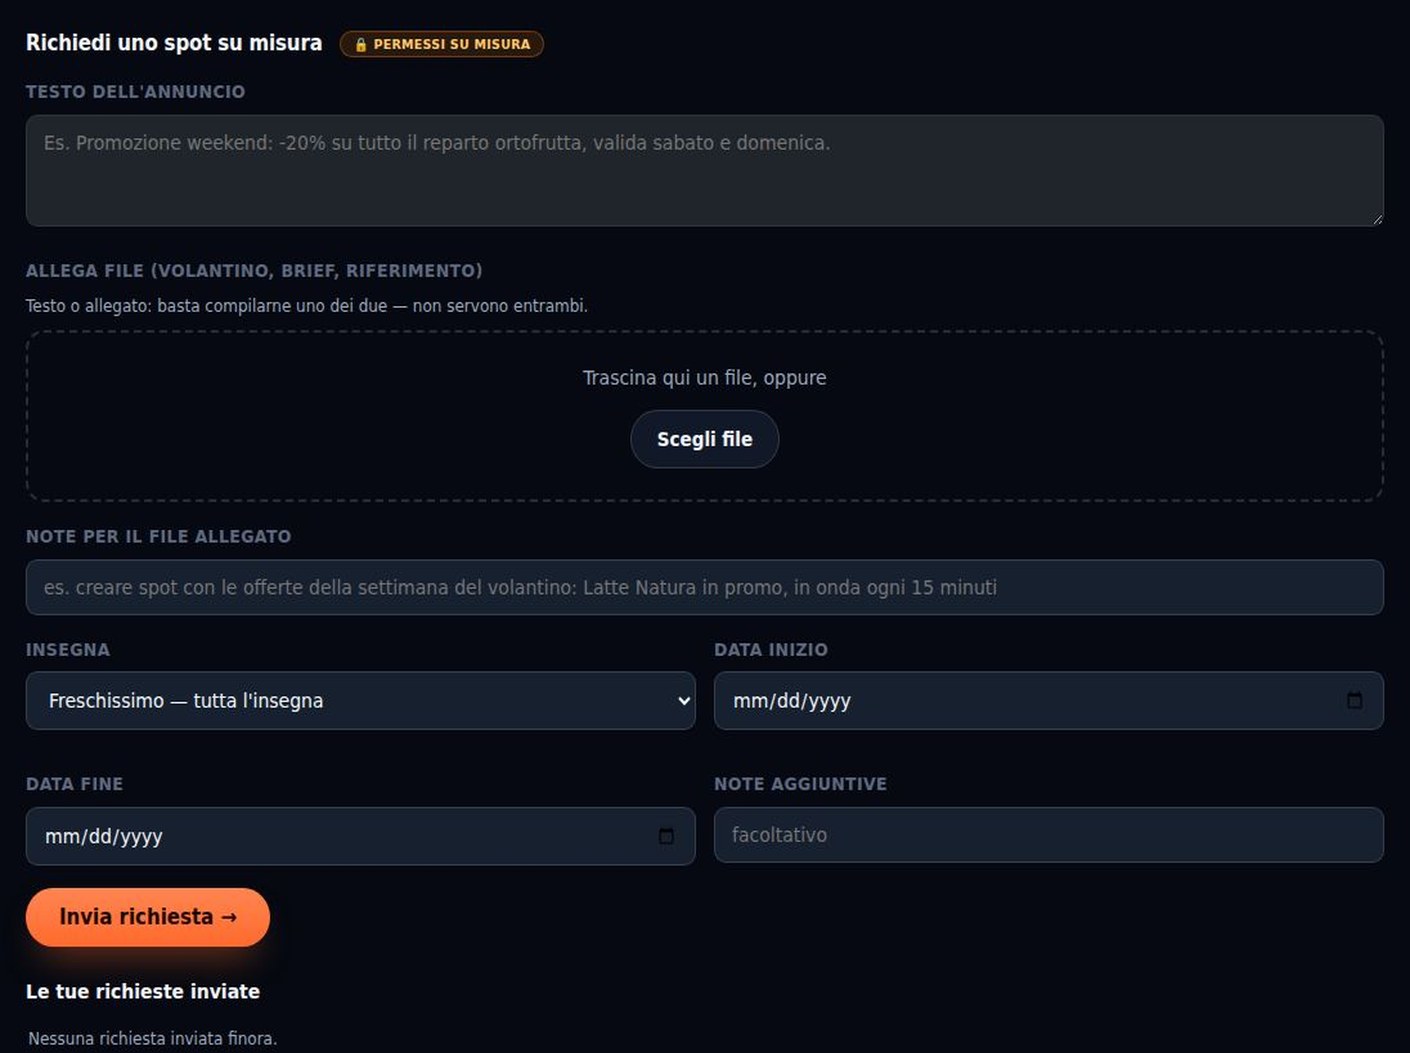Viewport: 1410px width, 1053px height.
Task: Click the "Trascina qui un file, oppure" text
Action: coord(704,378)
